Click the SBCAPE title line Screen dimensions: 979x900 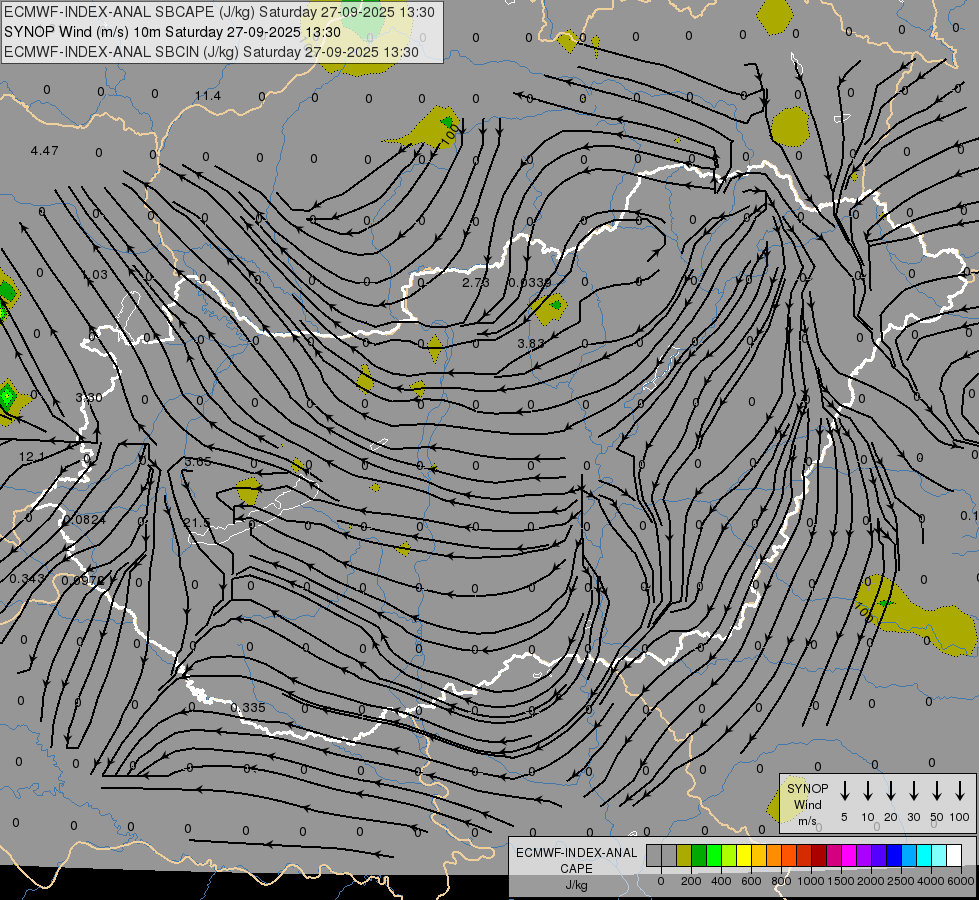[x=219, y=12]
